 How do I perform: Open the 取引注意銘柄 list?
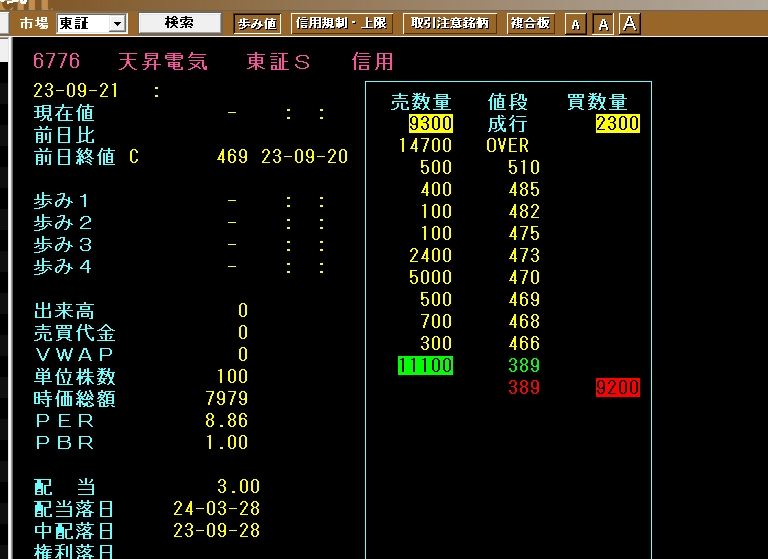tap(449, 23)
